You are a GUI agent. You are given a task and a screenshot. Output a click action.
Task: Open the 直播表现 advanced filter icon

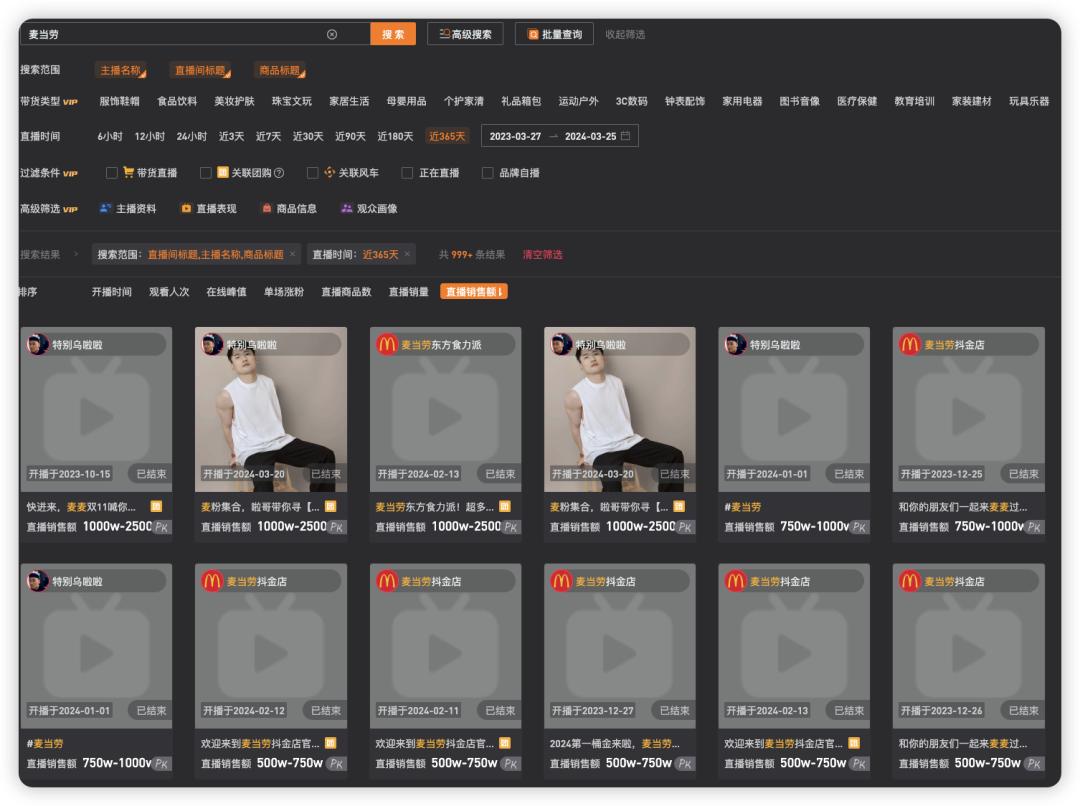[x=185, y=209]
